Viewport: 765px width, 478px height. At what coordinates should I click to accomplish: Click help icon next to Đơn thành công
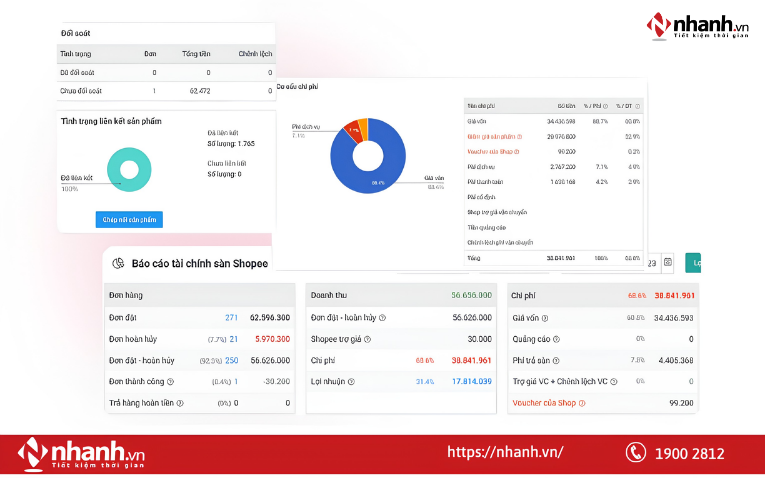170,381
